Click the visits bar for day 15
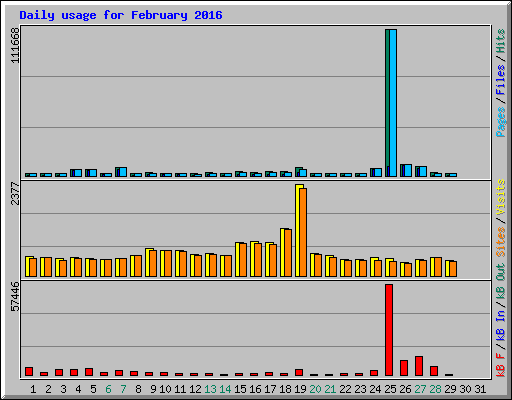The height and width of the screenshot is (400, 512). pyautogui.click(x=241, y=259)
